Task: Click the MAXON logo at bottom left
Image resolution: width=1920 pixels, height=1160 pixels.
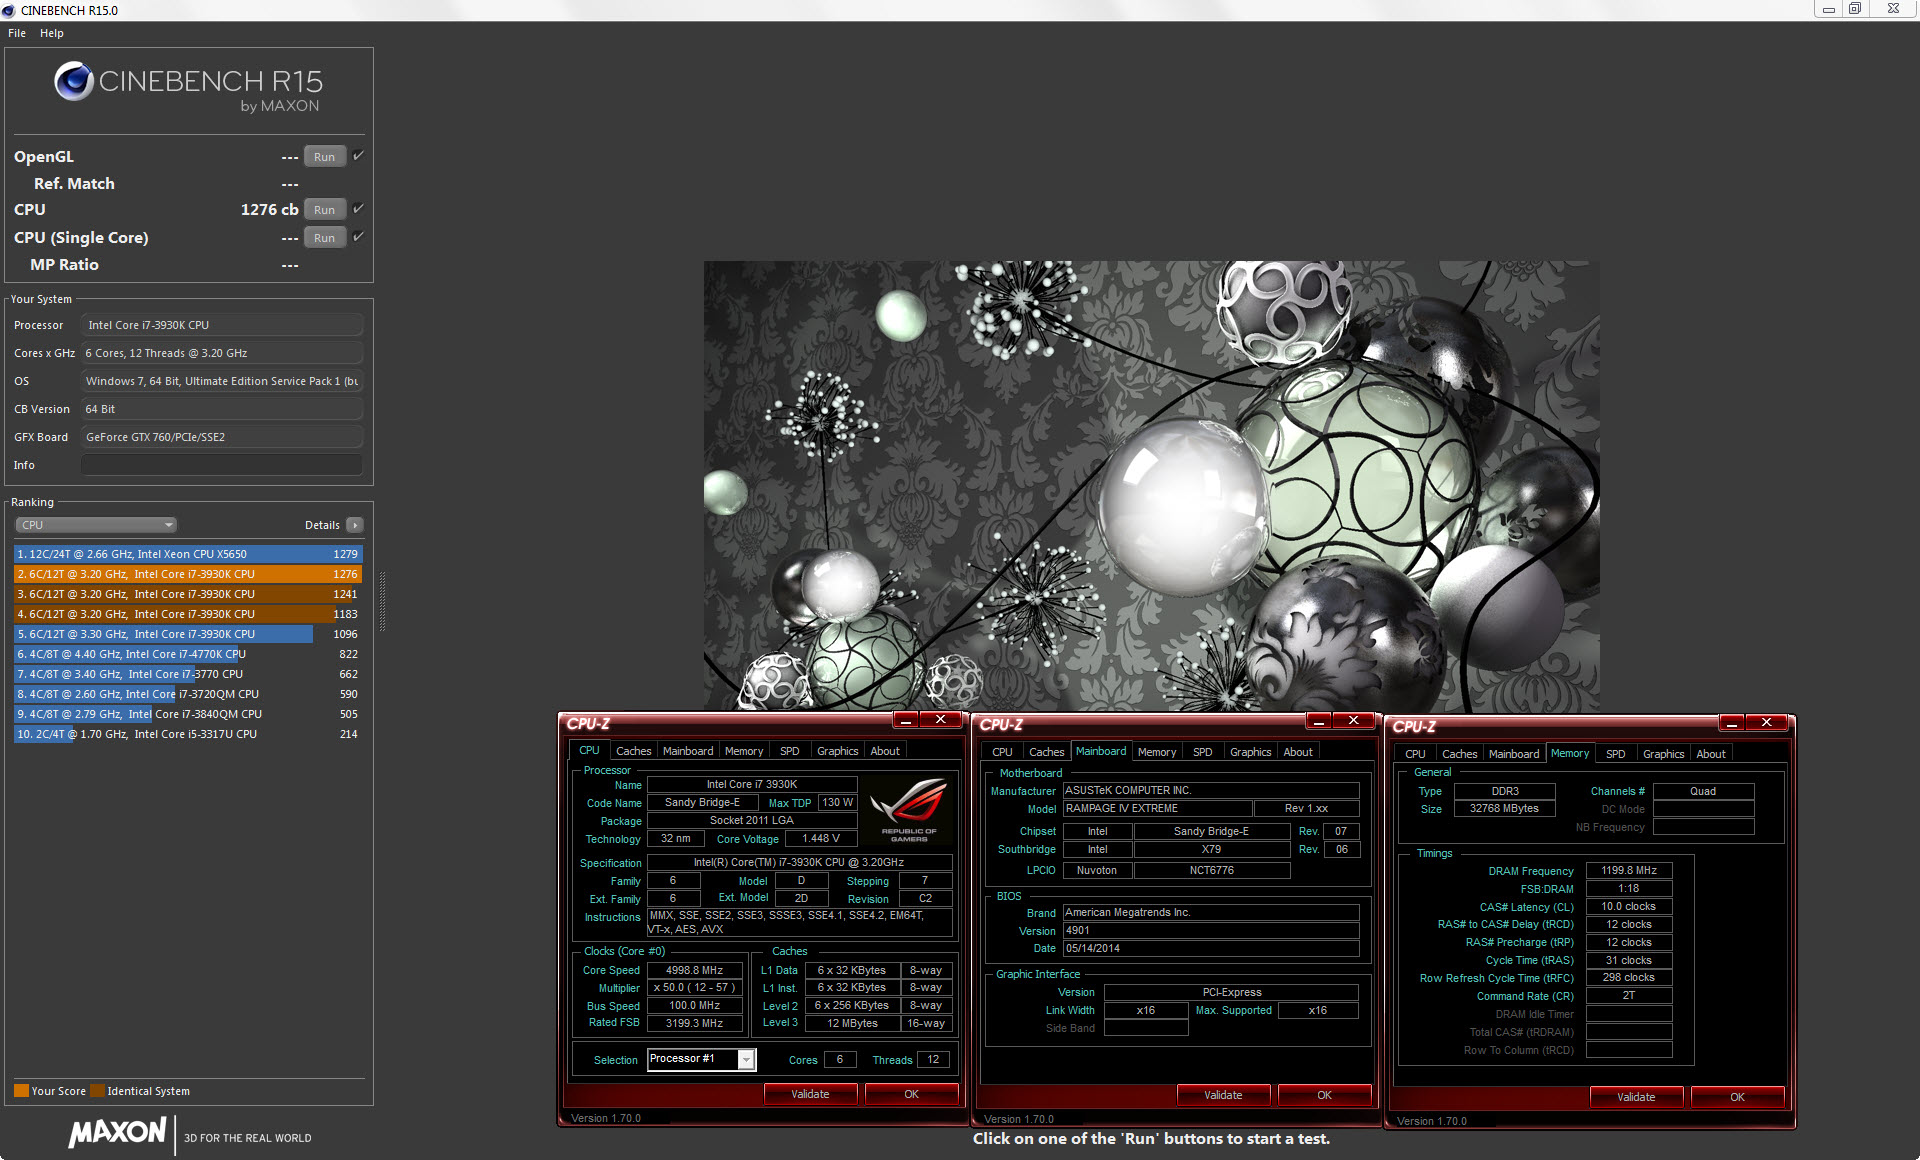Action: pos(117,1132)
